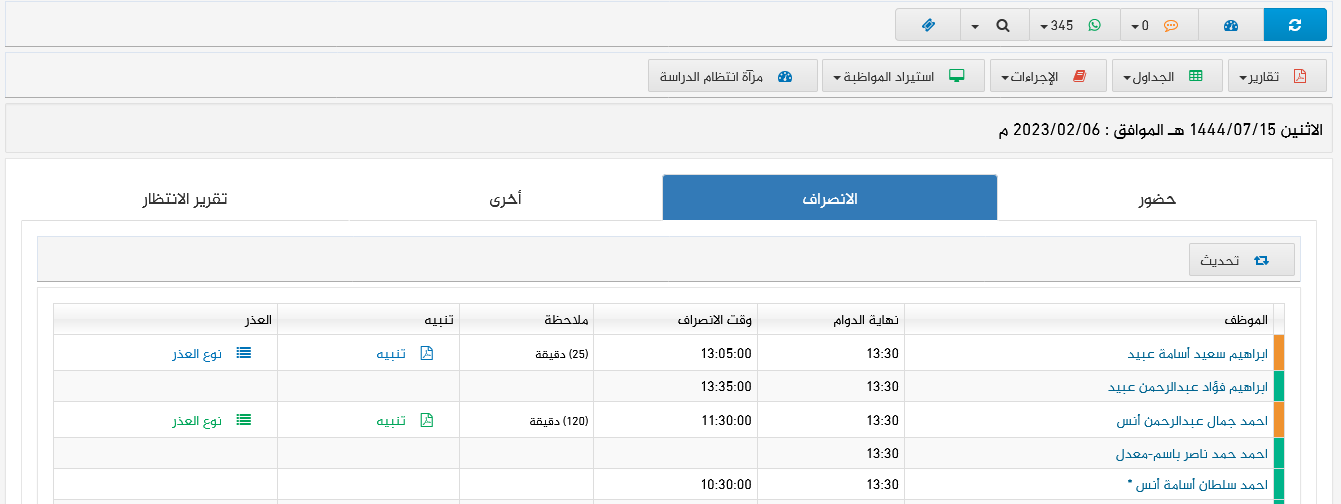Open the الجداول tables dropdown

[1164, 77]
